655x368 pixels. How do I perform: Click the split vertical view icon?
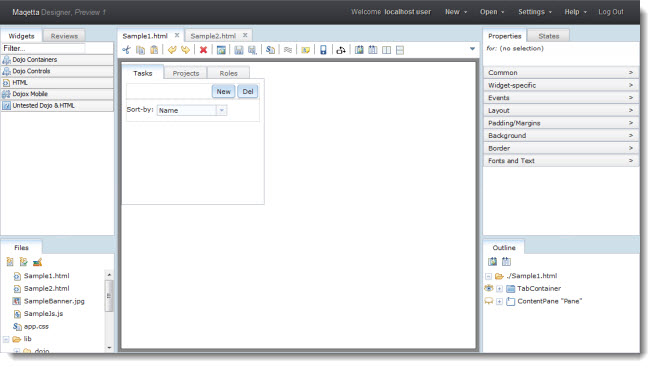[386, 50]
